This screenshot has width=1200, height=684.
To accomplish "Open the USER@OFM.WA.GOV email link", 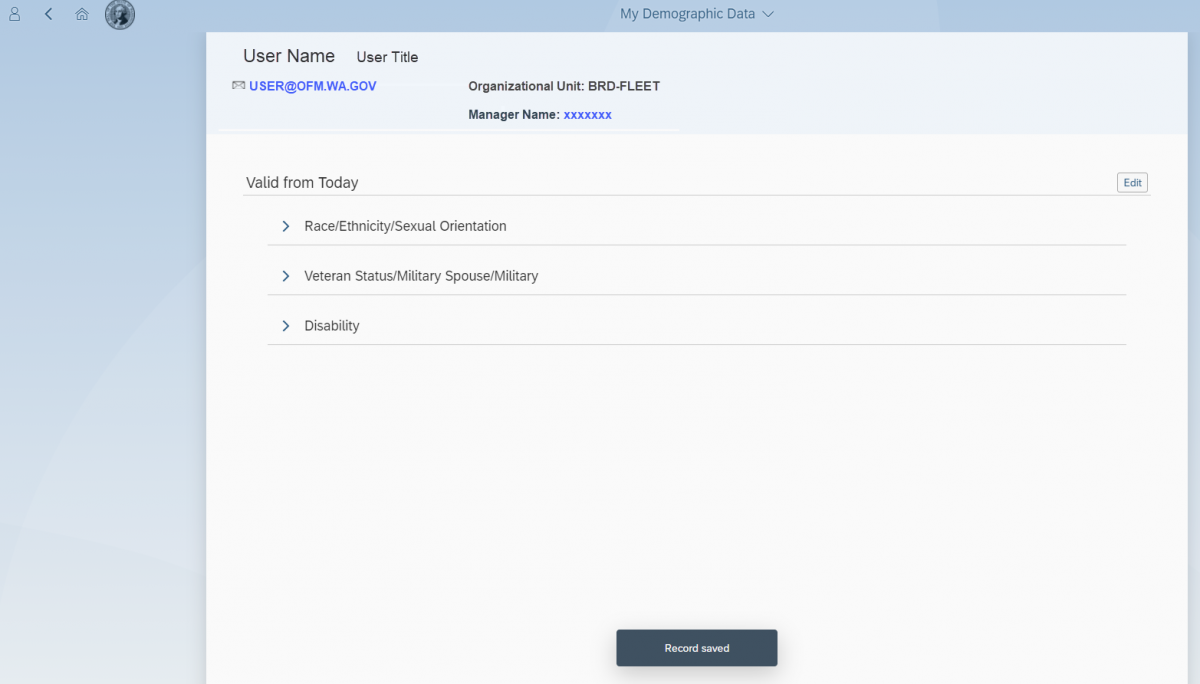I will (312, 85).
